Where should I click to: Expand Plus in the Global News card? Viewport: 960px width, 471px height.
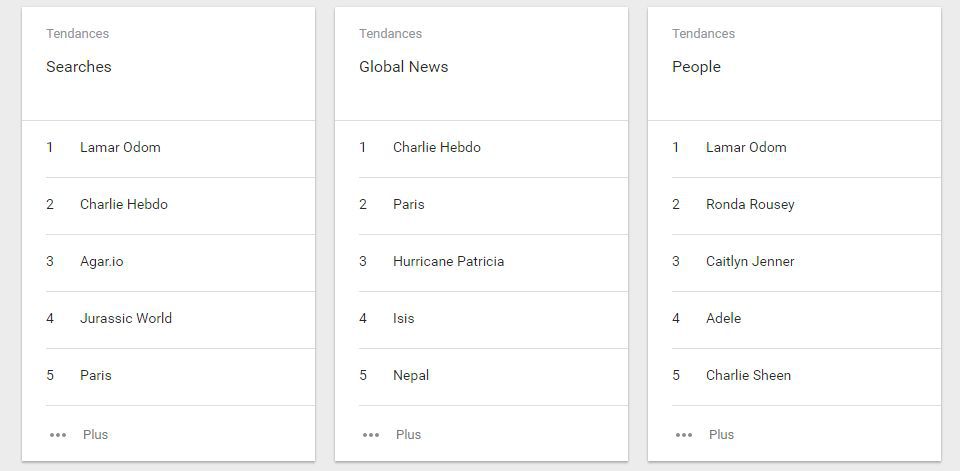click(409, 435)
